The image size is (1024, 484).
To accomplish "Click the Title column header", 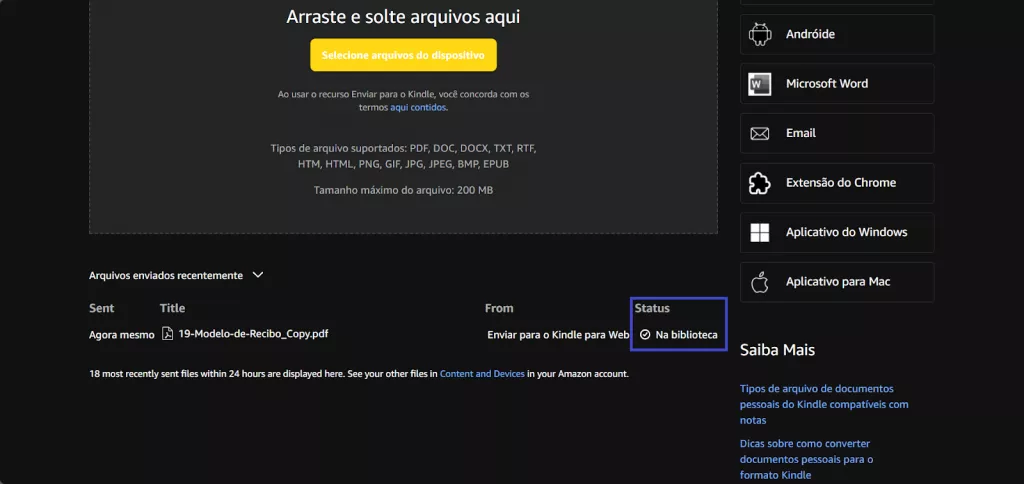I will [x=172, y=308].
